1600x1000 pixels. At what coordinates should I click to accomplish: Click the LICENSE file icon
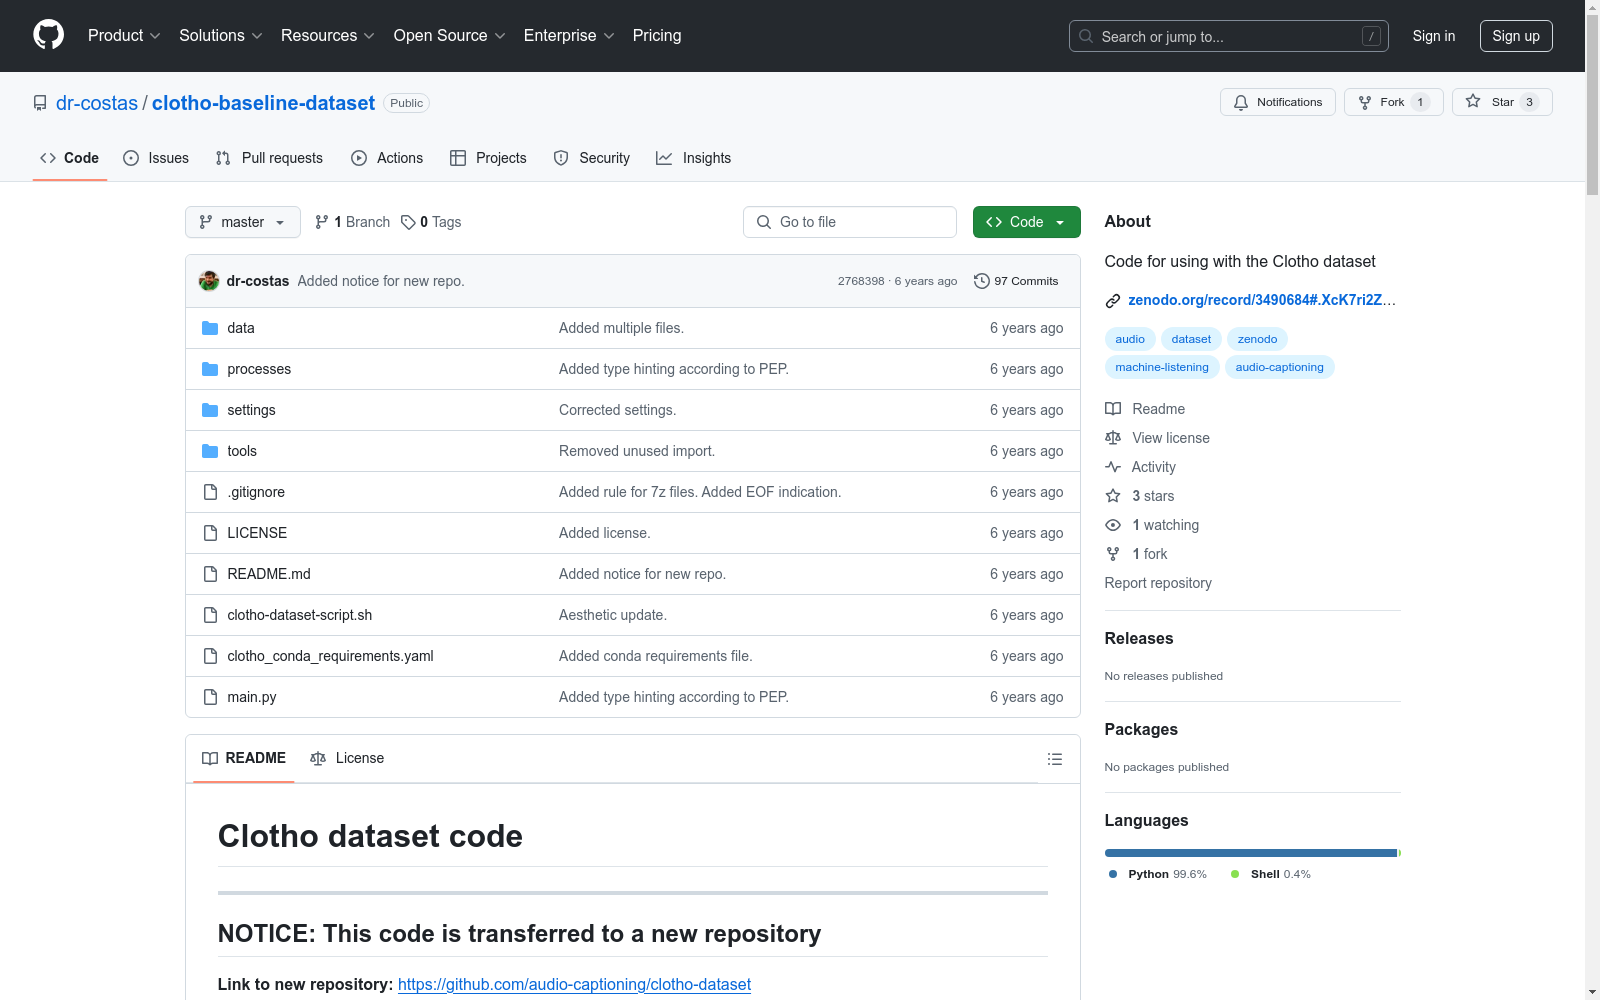point(210,533)
